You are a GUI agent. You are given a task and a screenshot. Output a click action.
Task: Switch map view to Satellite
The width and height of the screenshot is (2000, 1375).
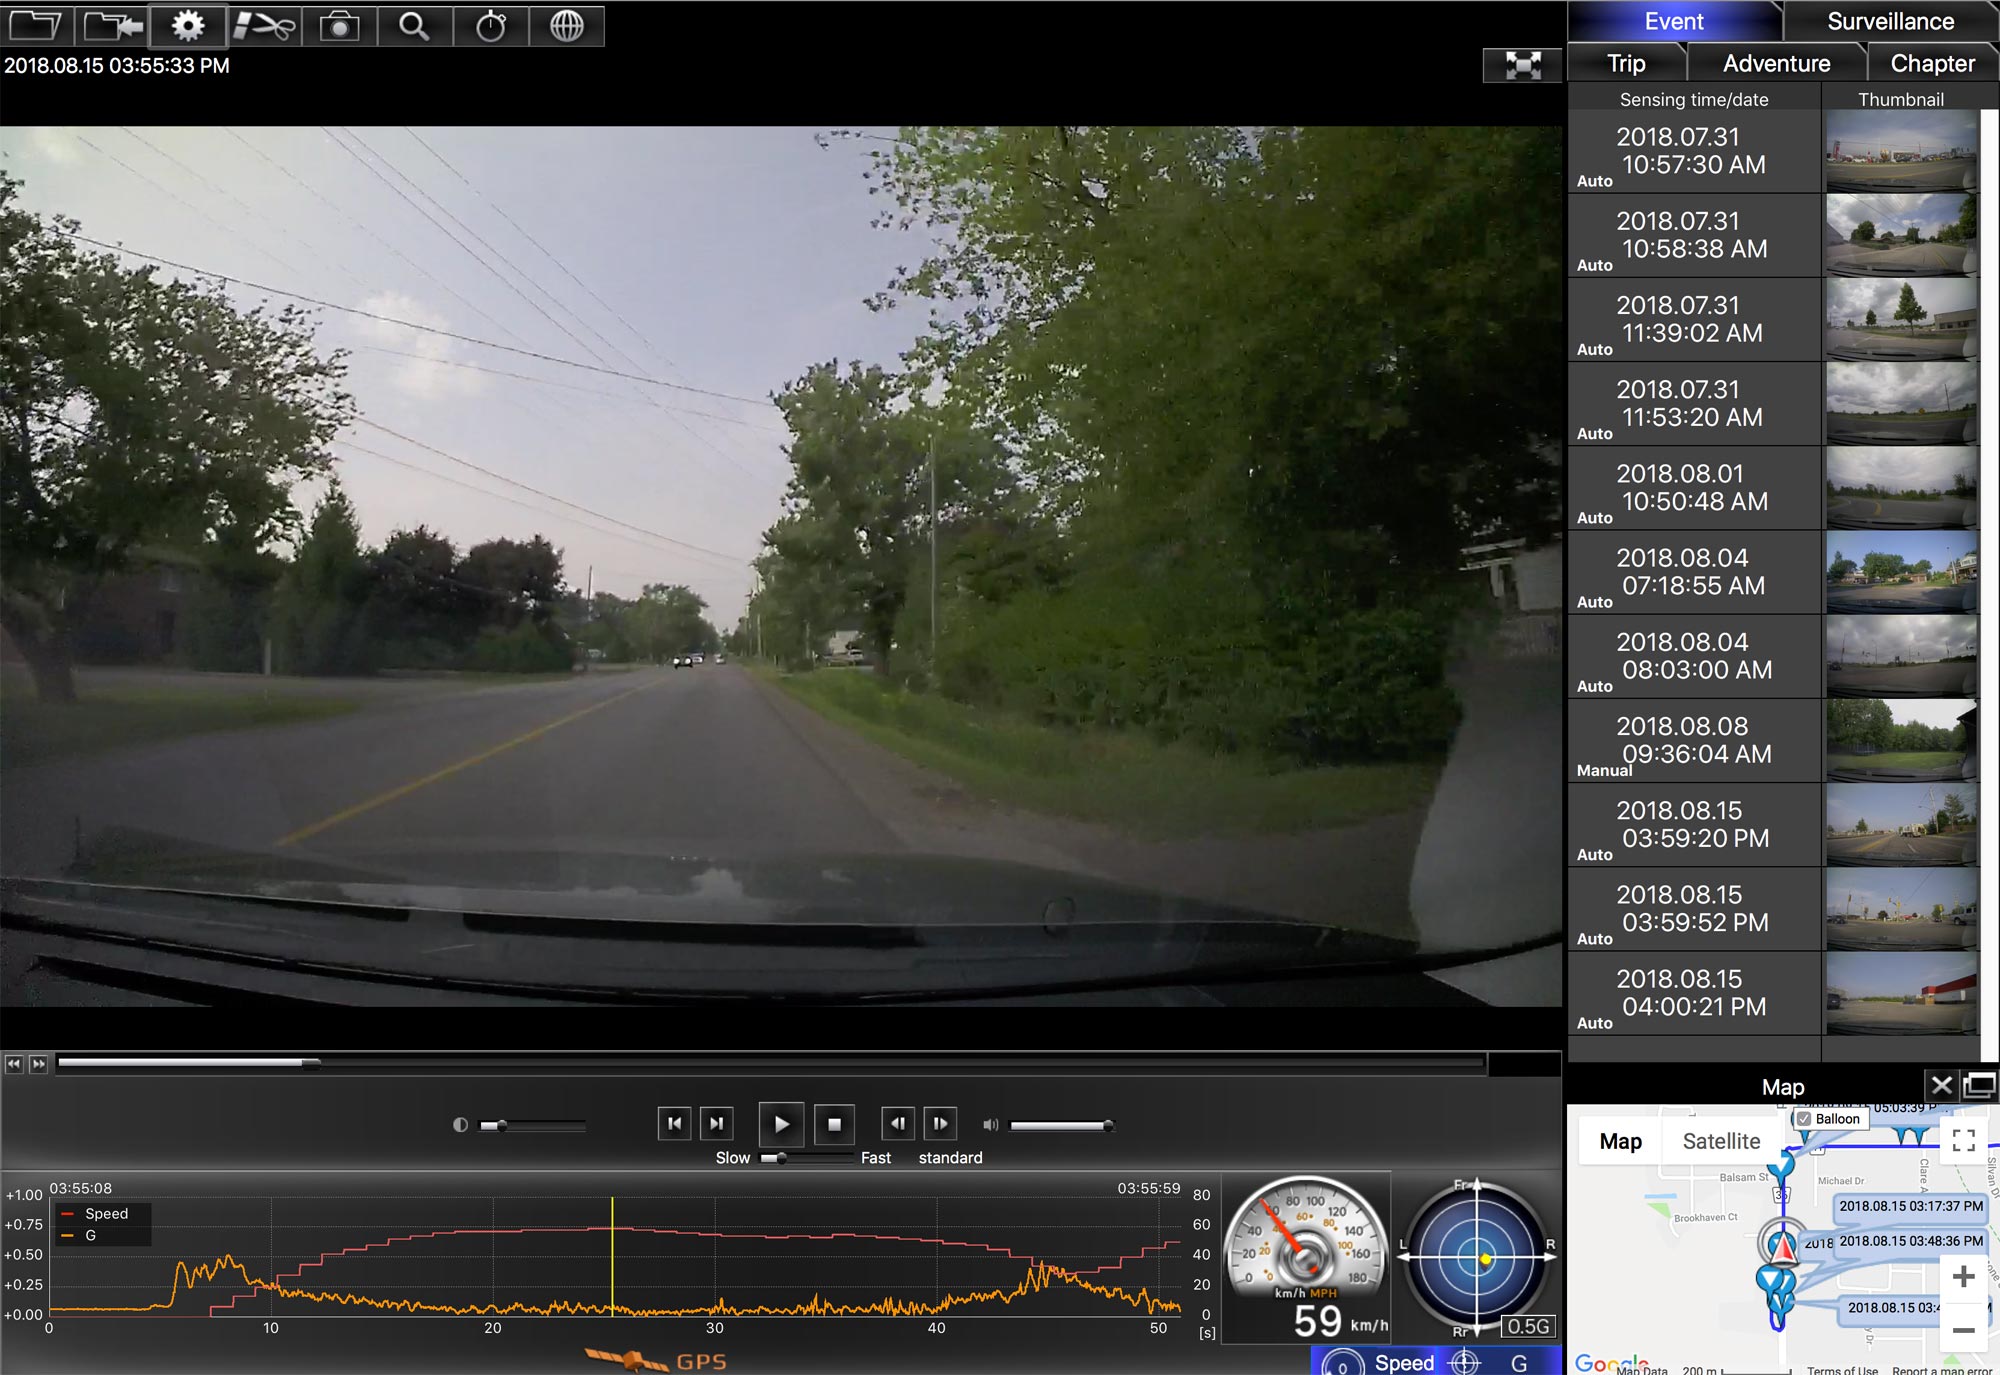coord(1720,1141)
